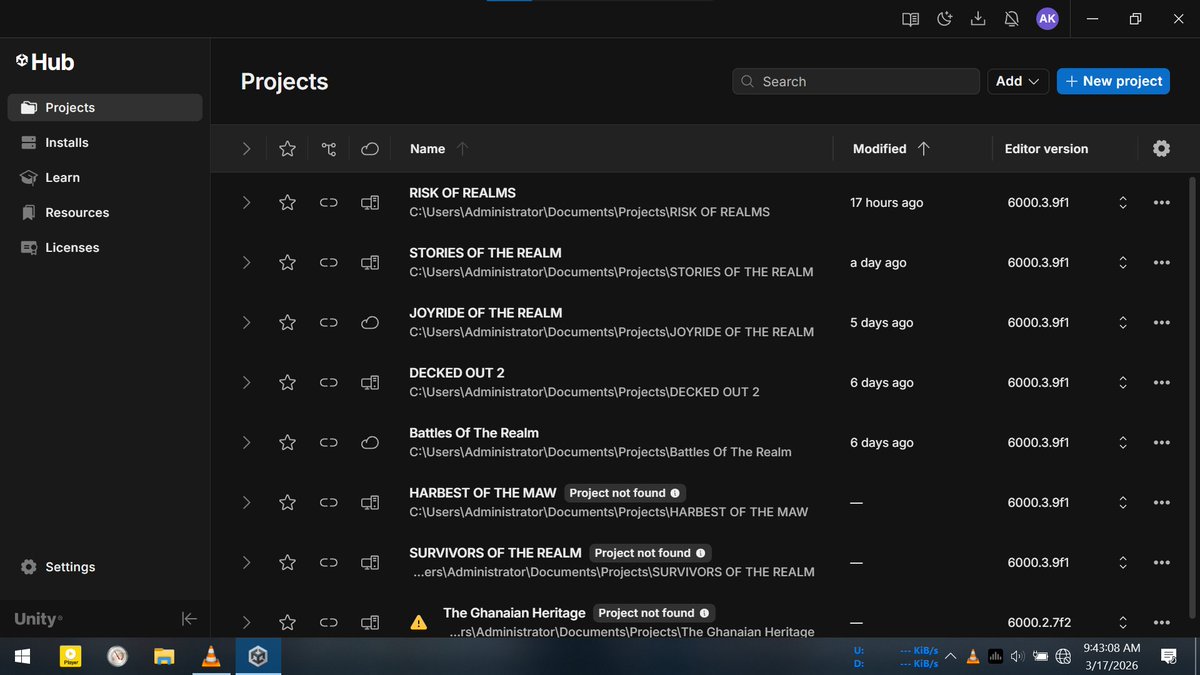Open the Licenses section

click(105, 247)
